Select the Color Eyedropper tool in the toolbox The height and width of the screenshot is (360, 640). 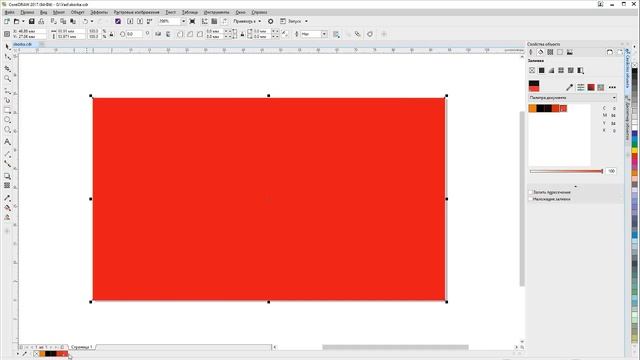coord(7,198)
